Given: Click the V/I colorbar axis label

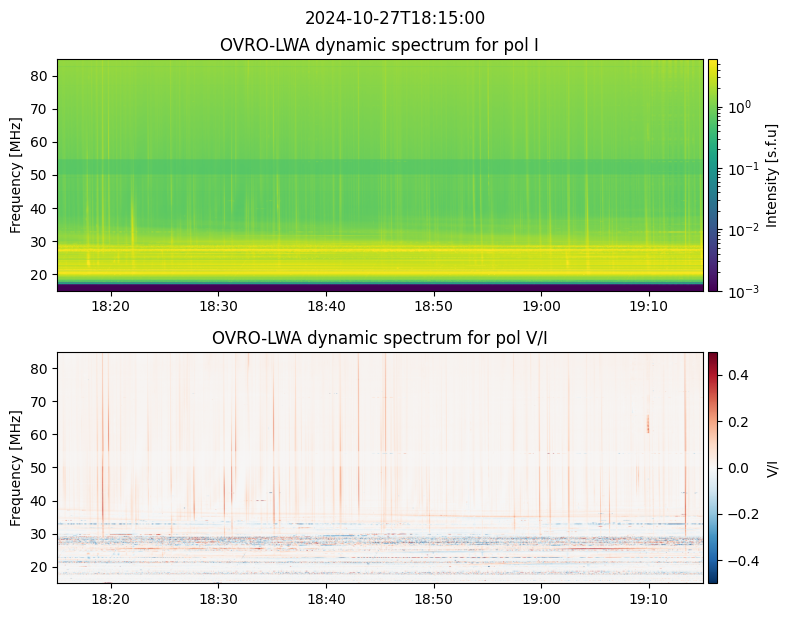Looking at the screenshot, I should 772,468.
